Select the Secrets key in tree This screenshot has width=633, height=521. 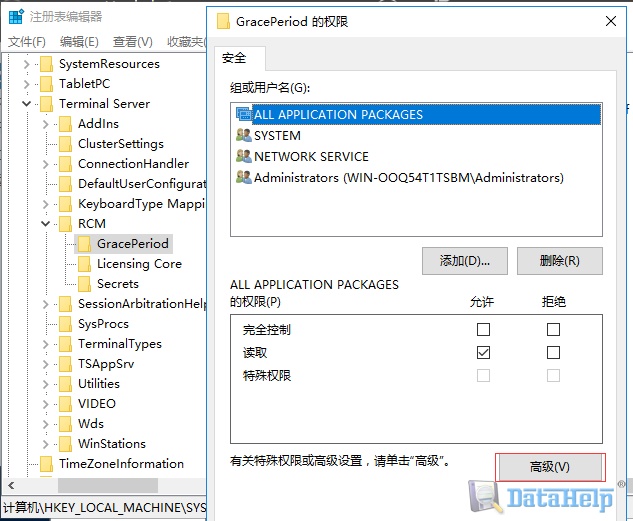click(x=117, y=284)
